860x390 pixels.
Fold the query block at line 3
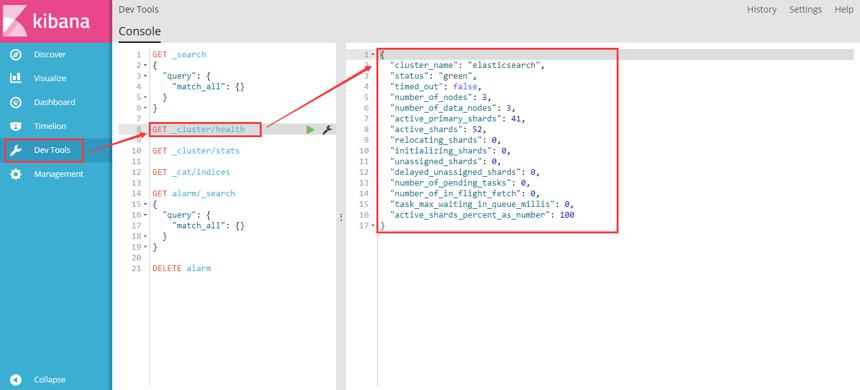[144, 76]
